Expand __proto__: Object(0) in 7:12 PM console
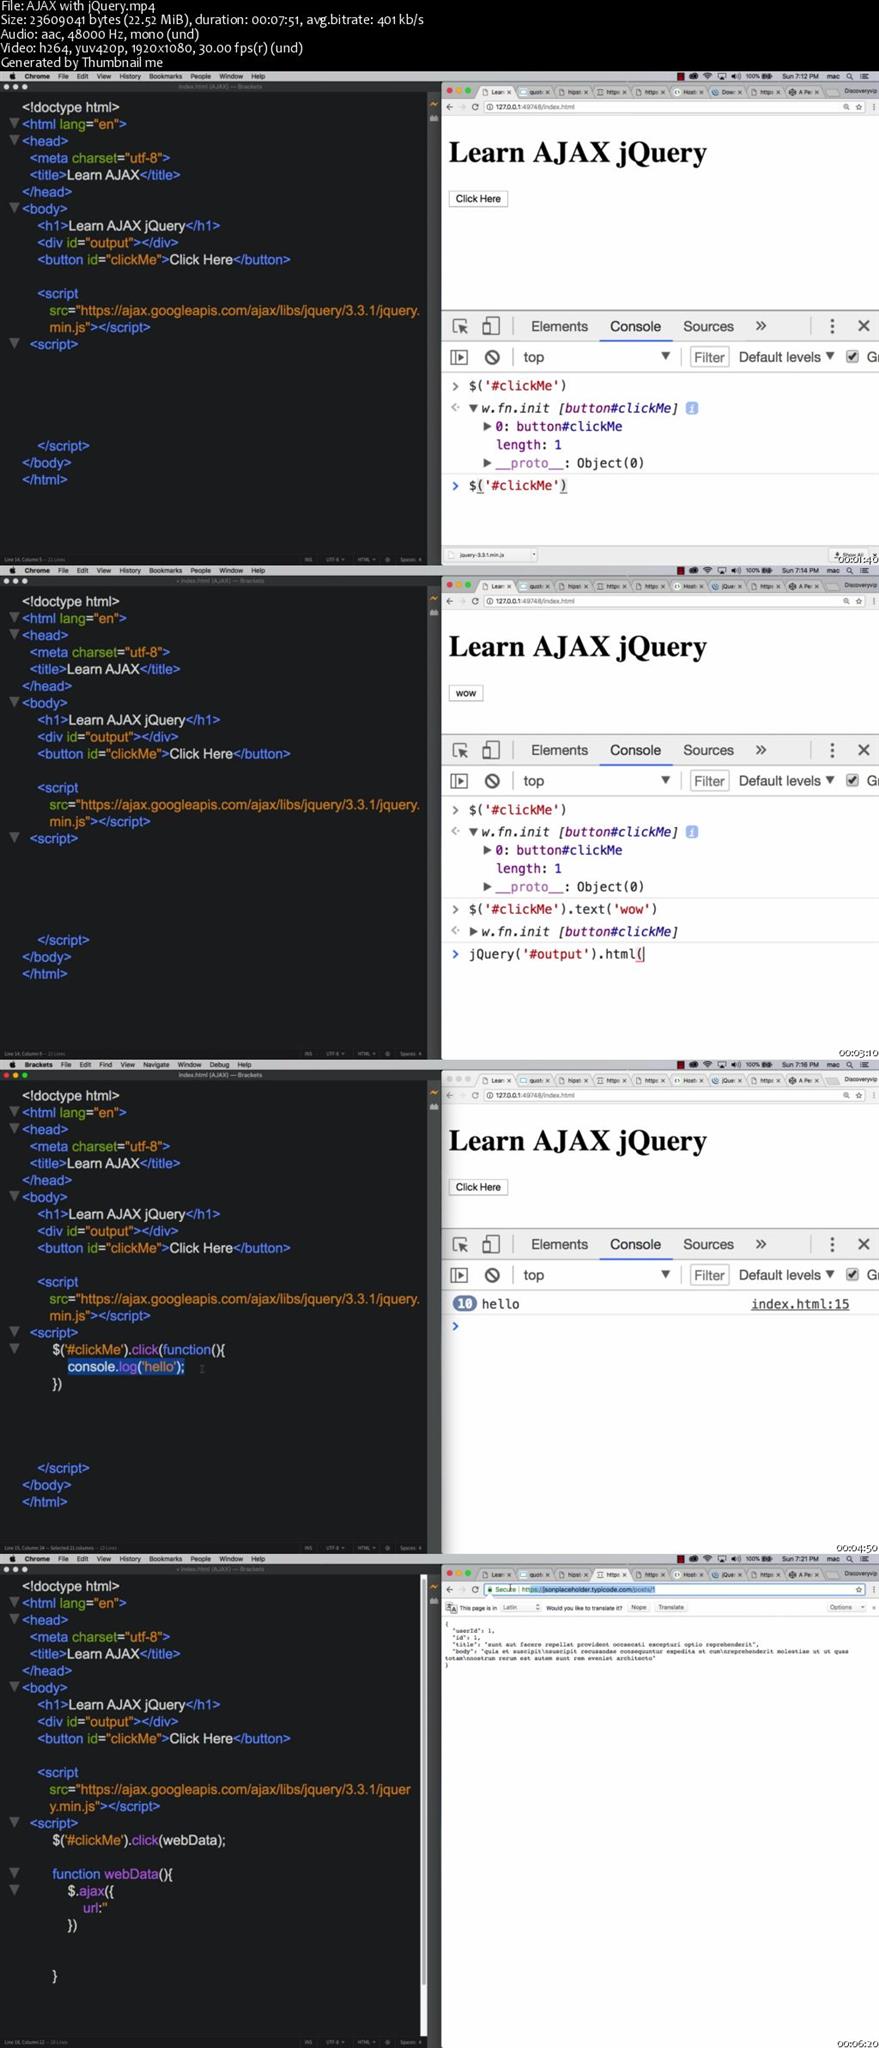Viewport: 879px width, 2048px height. 487,463
